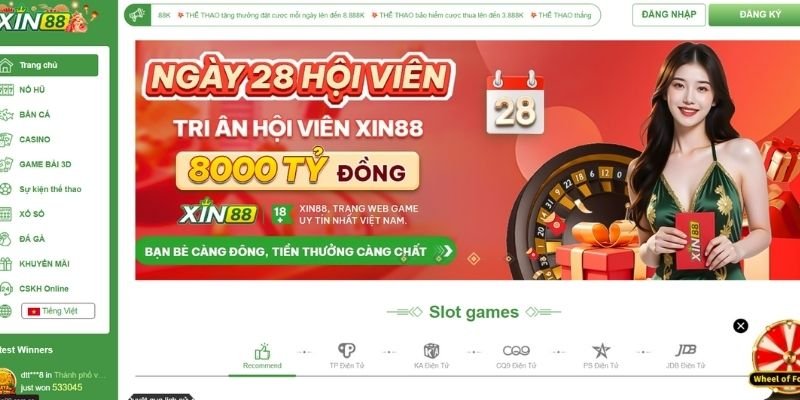This screenshot has height=400, width=800.
Task: Choose the PS Điện Tử star icon
Action: pyautogui.click(x=601, y=351)
